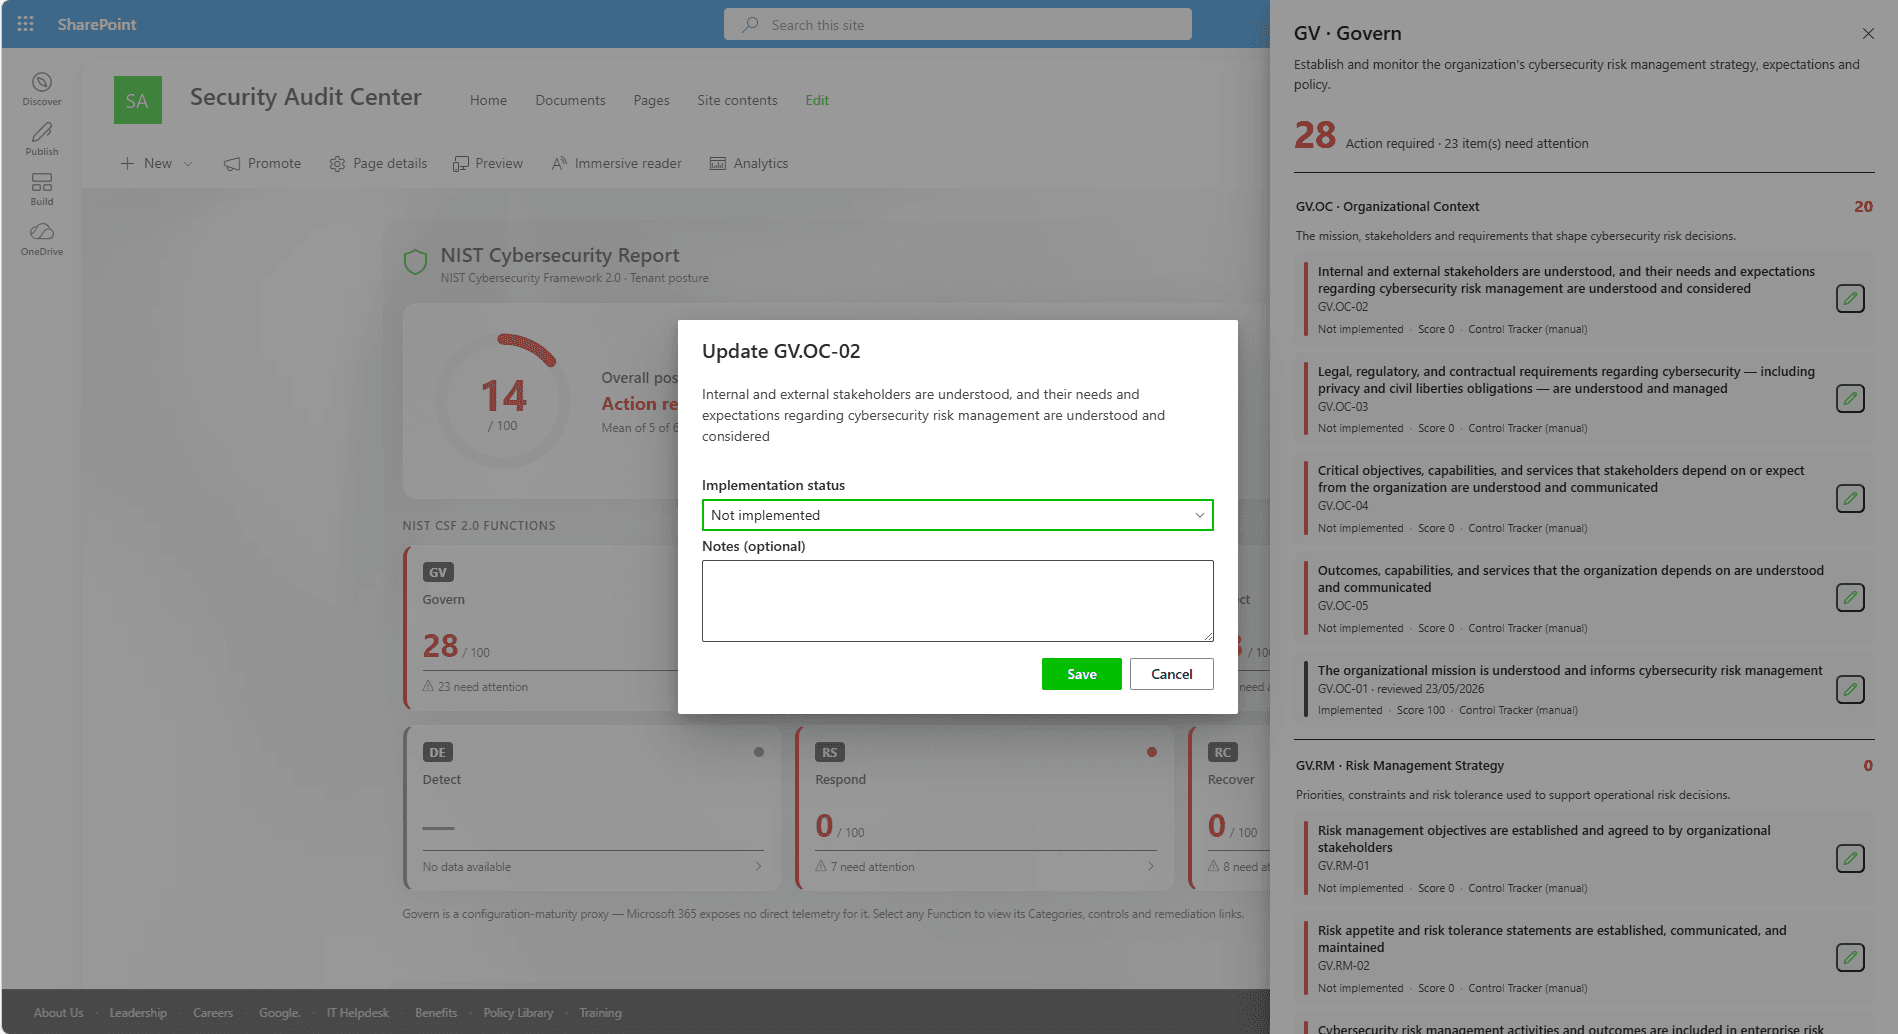1898x1034 pixels.
Task: Click Edit in site navigation
Action: (x=817, y=100)
